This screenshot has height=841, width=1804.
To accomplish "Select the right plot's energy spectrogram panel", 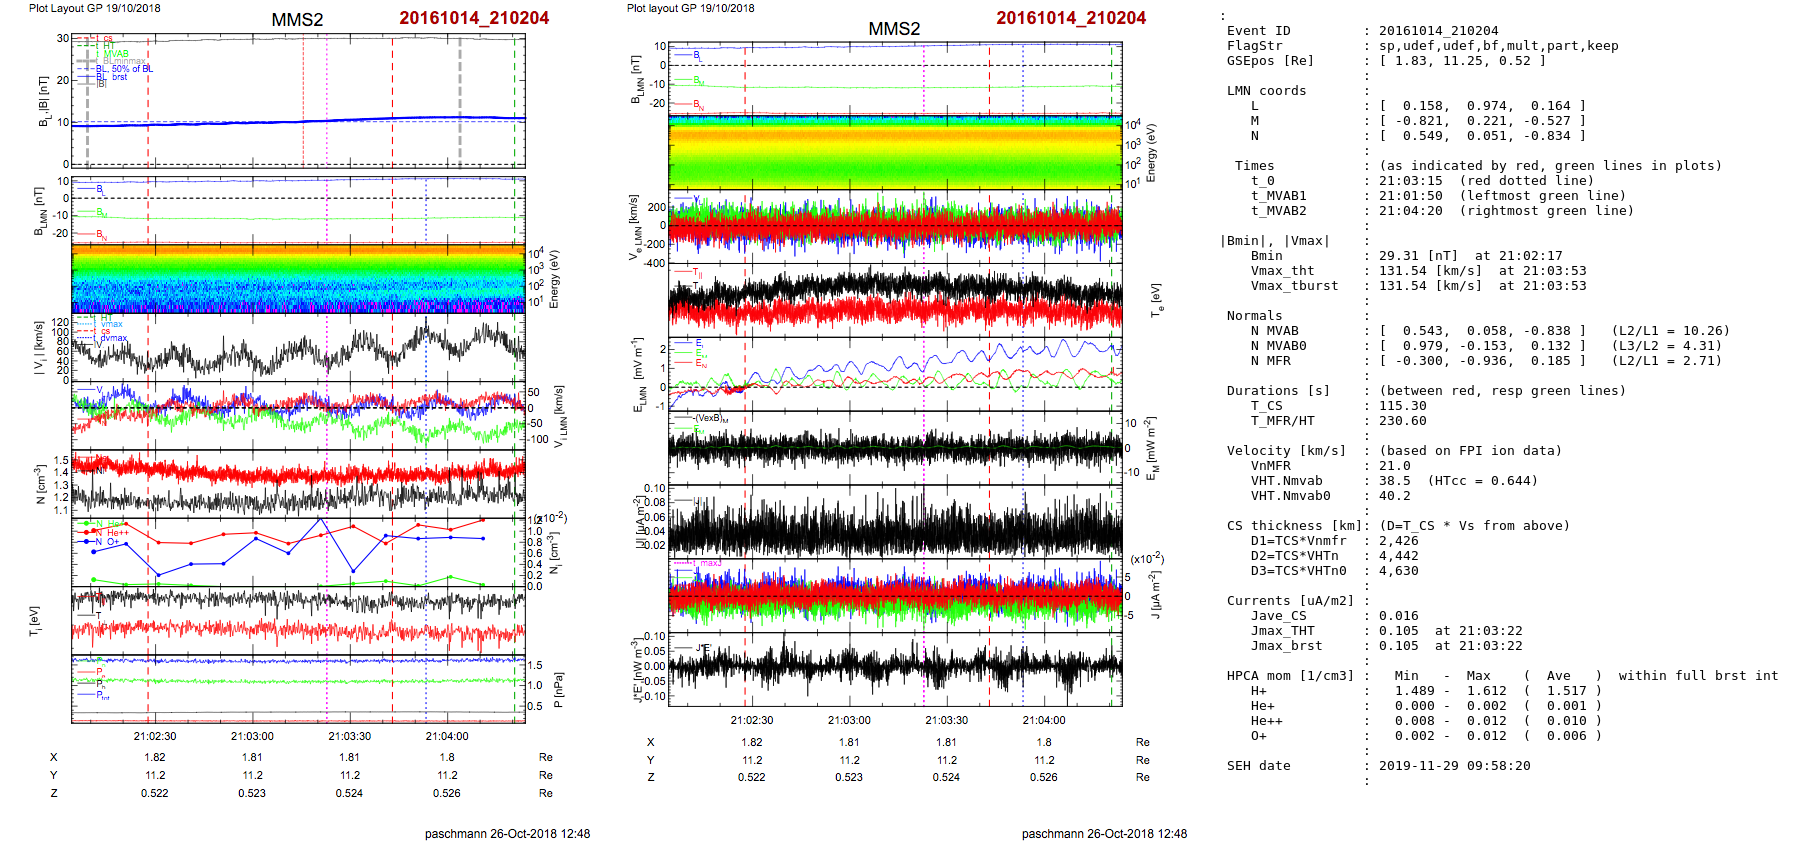I will [x=895, y=152].
